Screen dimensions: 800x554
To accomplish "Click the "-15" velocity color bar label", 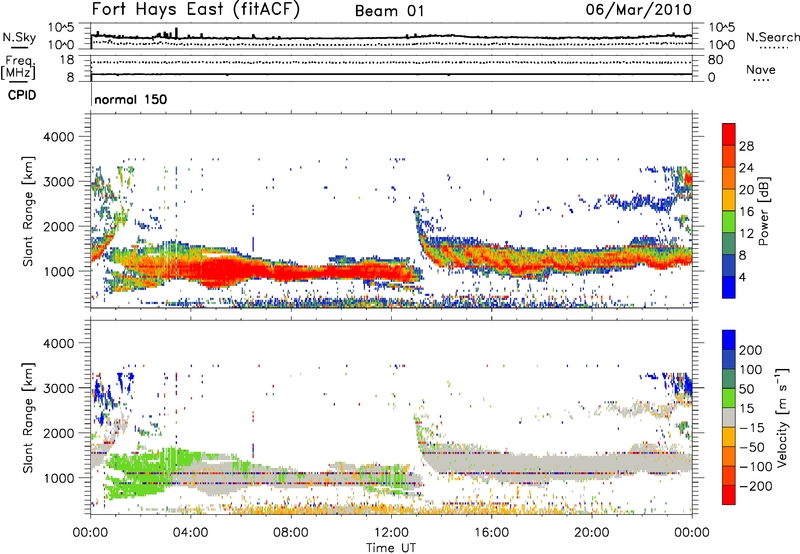I will [752, 428].
